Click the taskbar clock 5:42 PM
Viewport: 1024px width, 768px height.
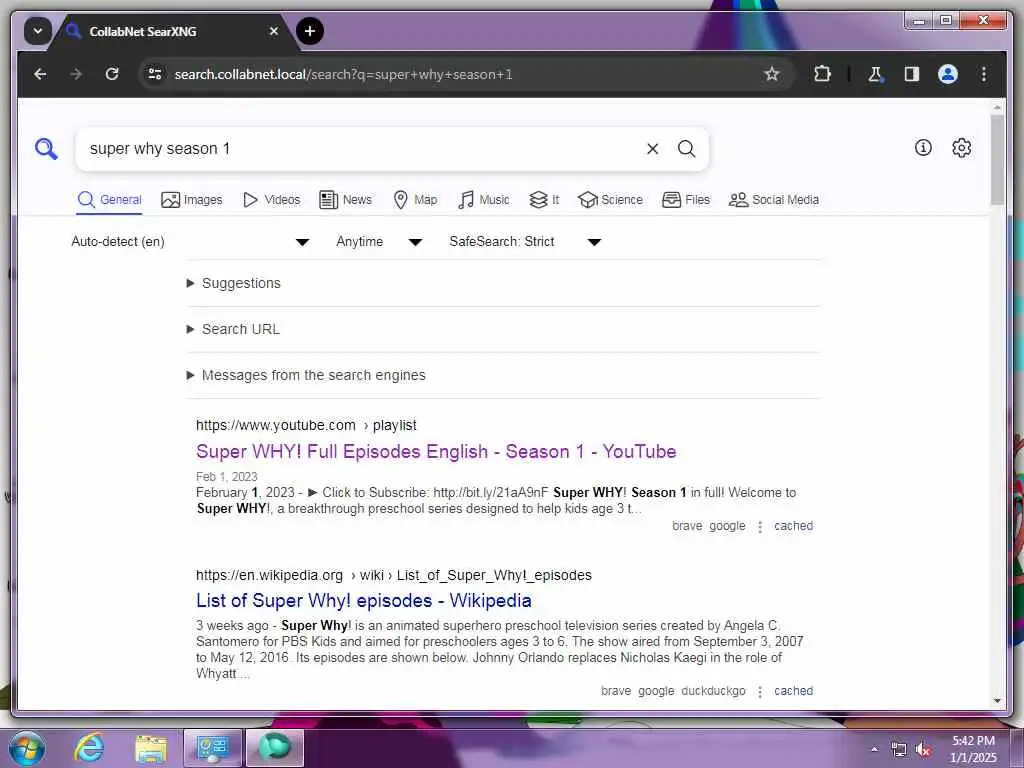[973, 741]
